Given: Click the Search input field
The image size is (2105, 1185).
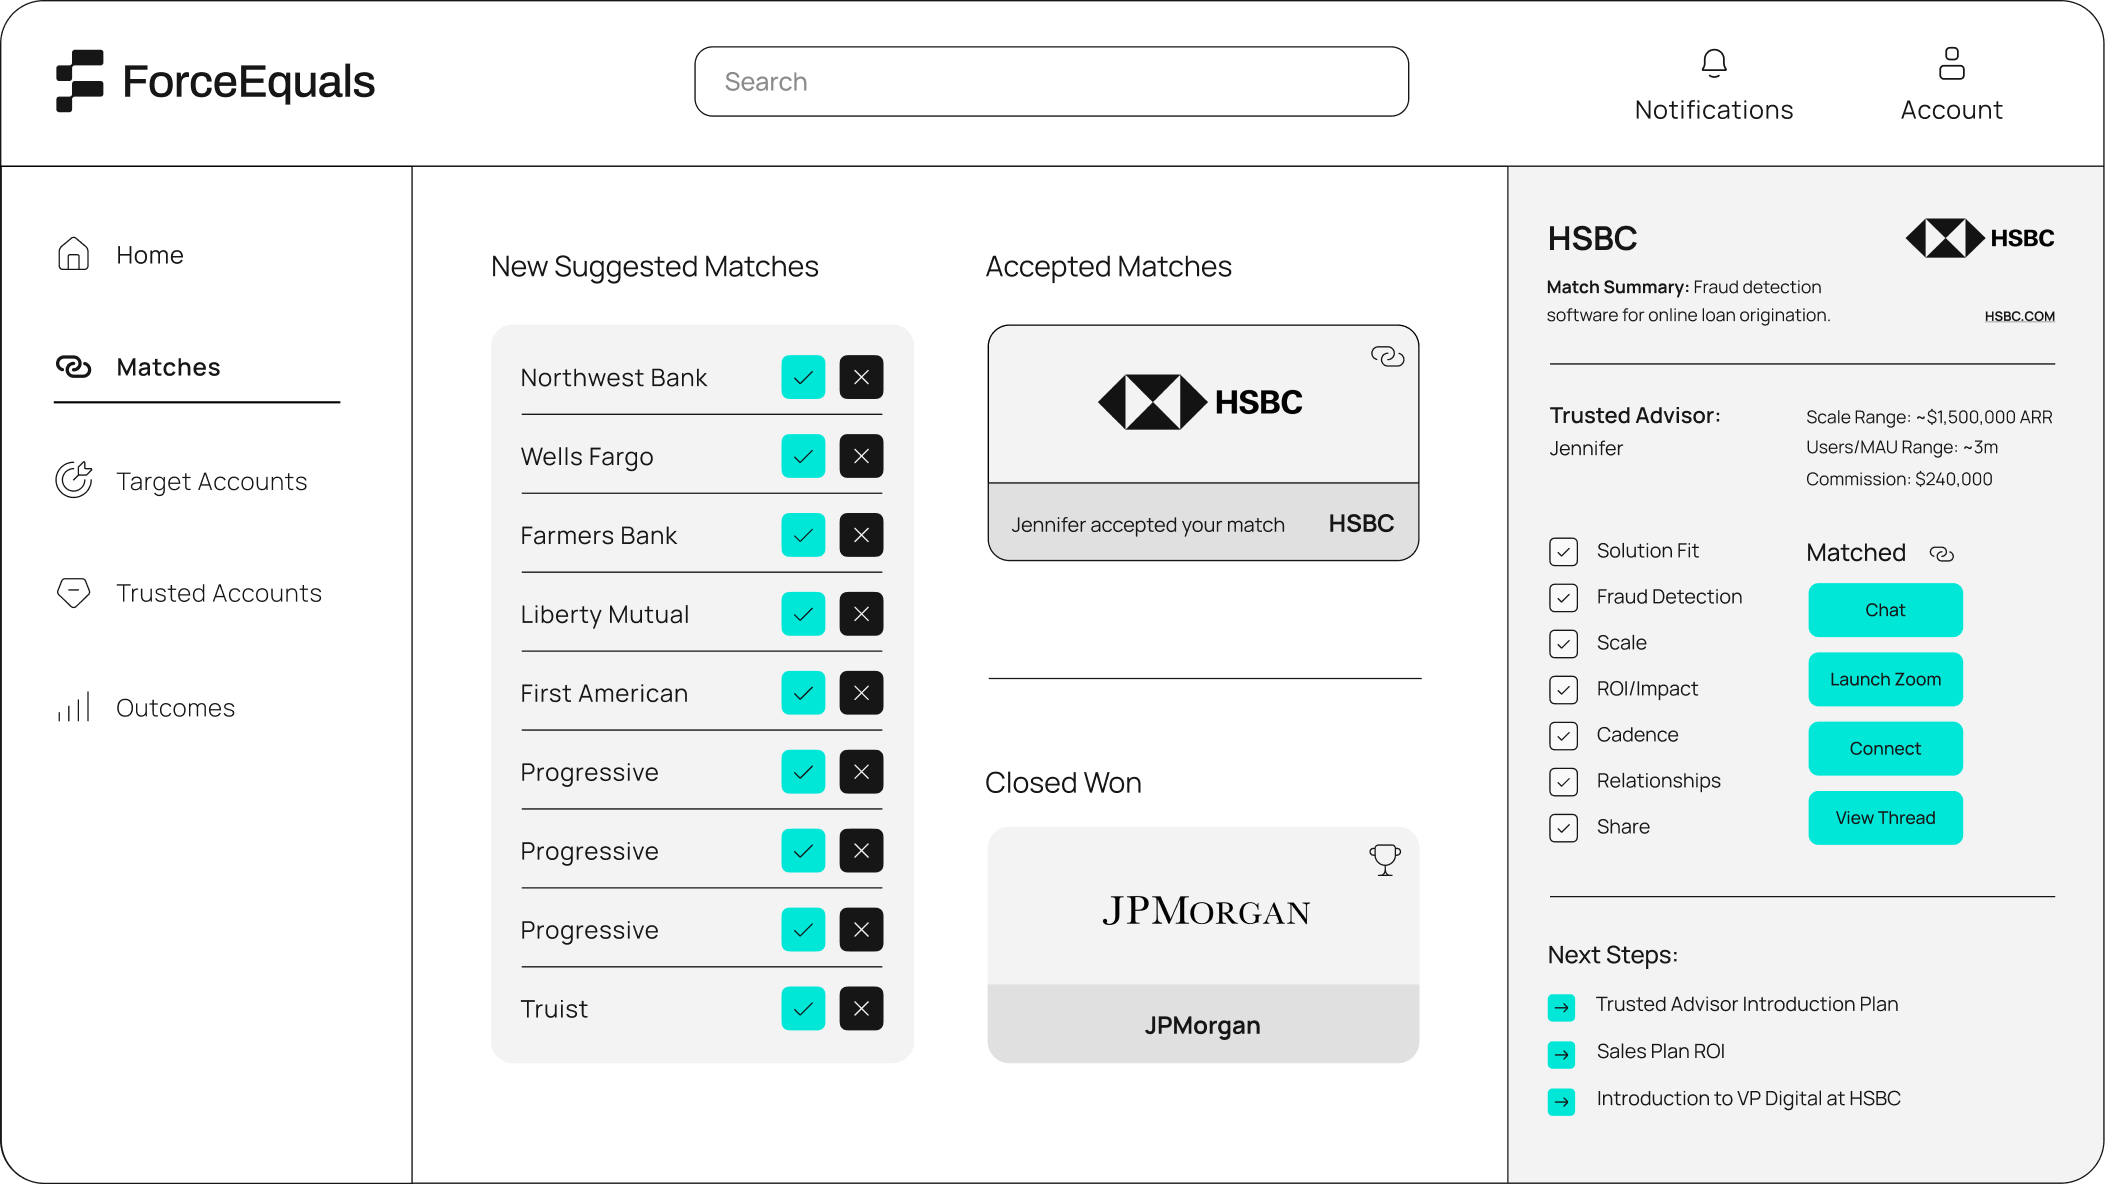Looking at the screenshot, I should (1051, 81).
